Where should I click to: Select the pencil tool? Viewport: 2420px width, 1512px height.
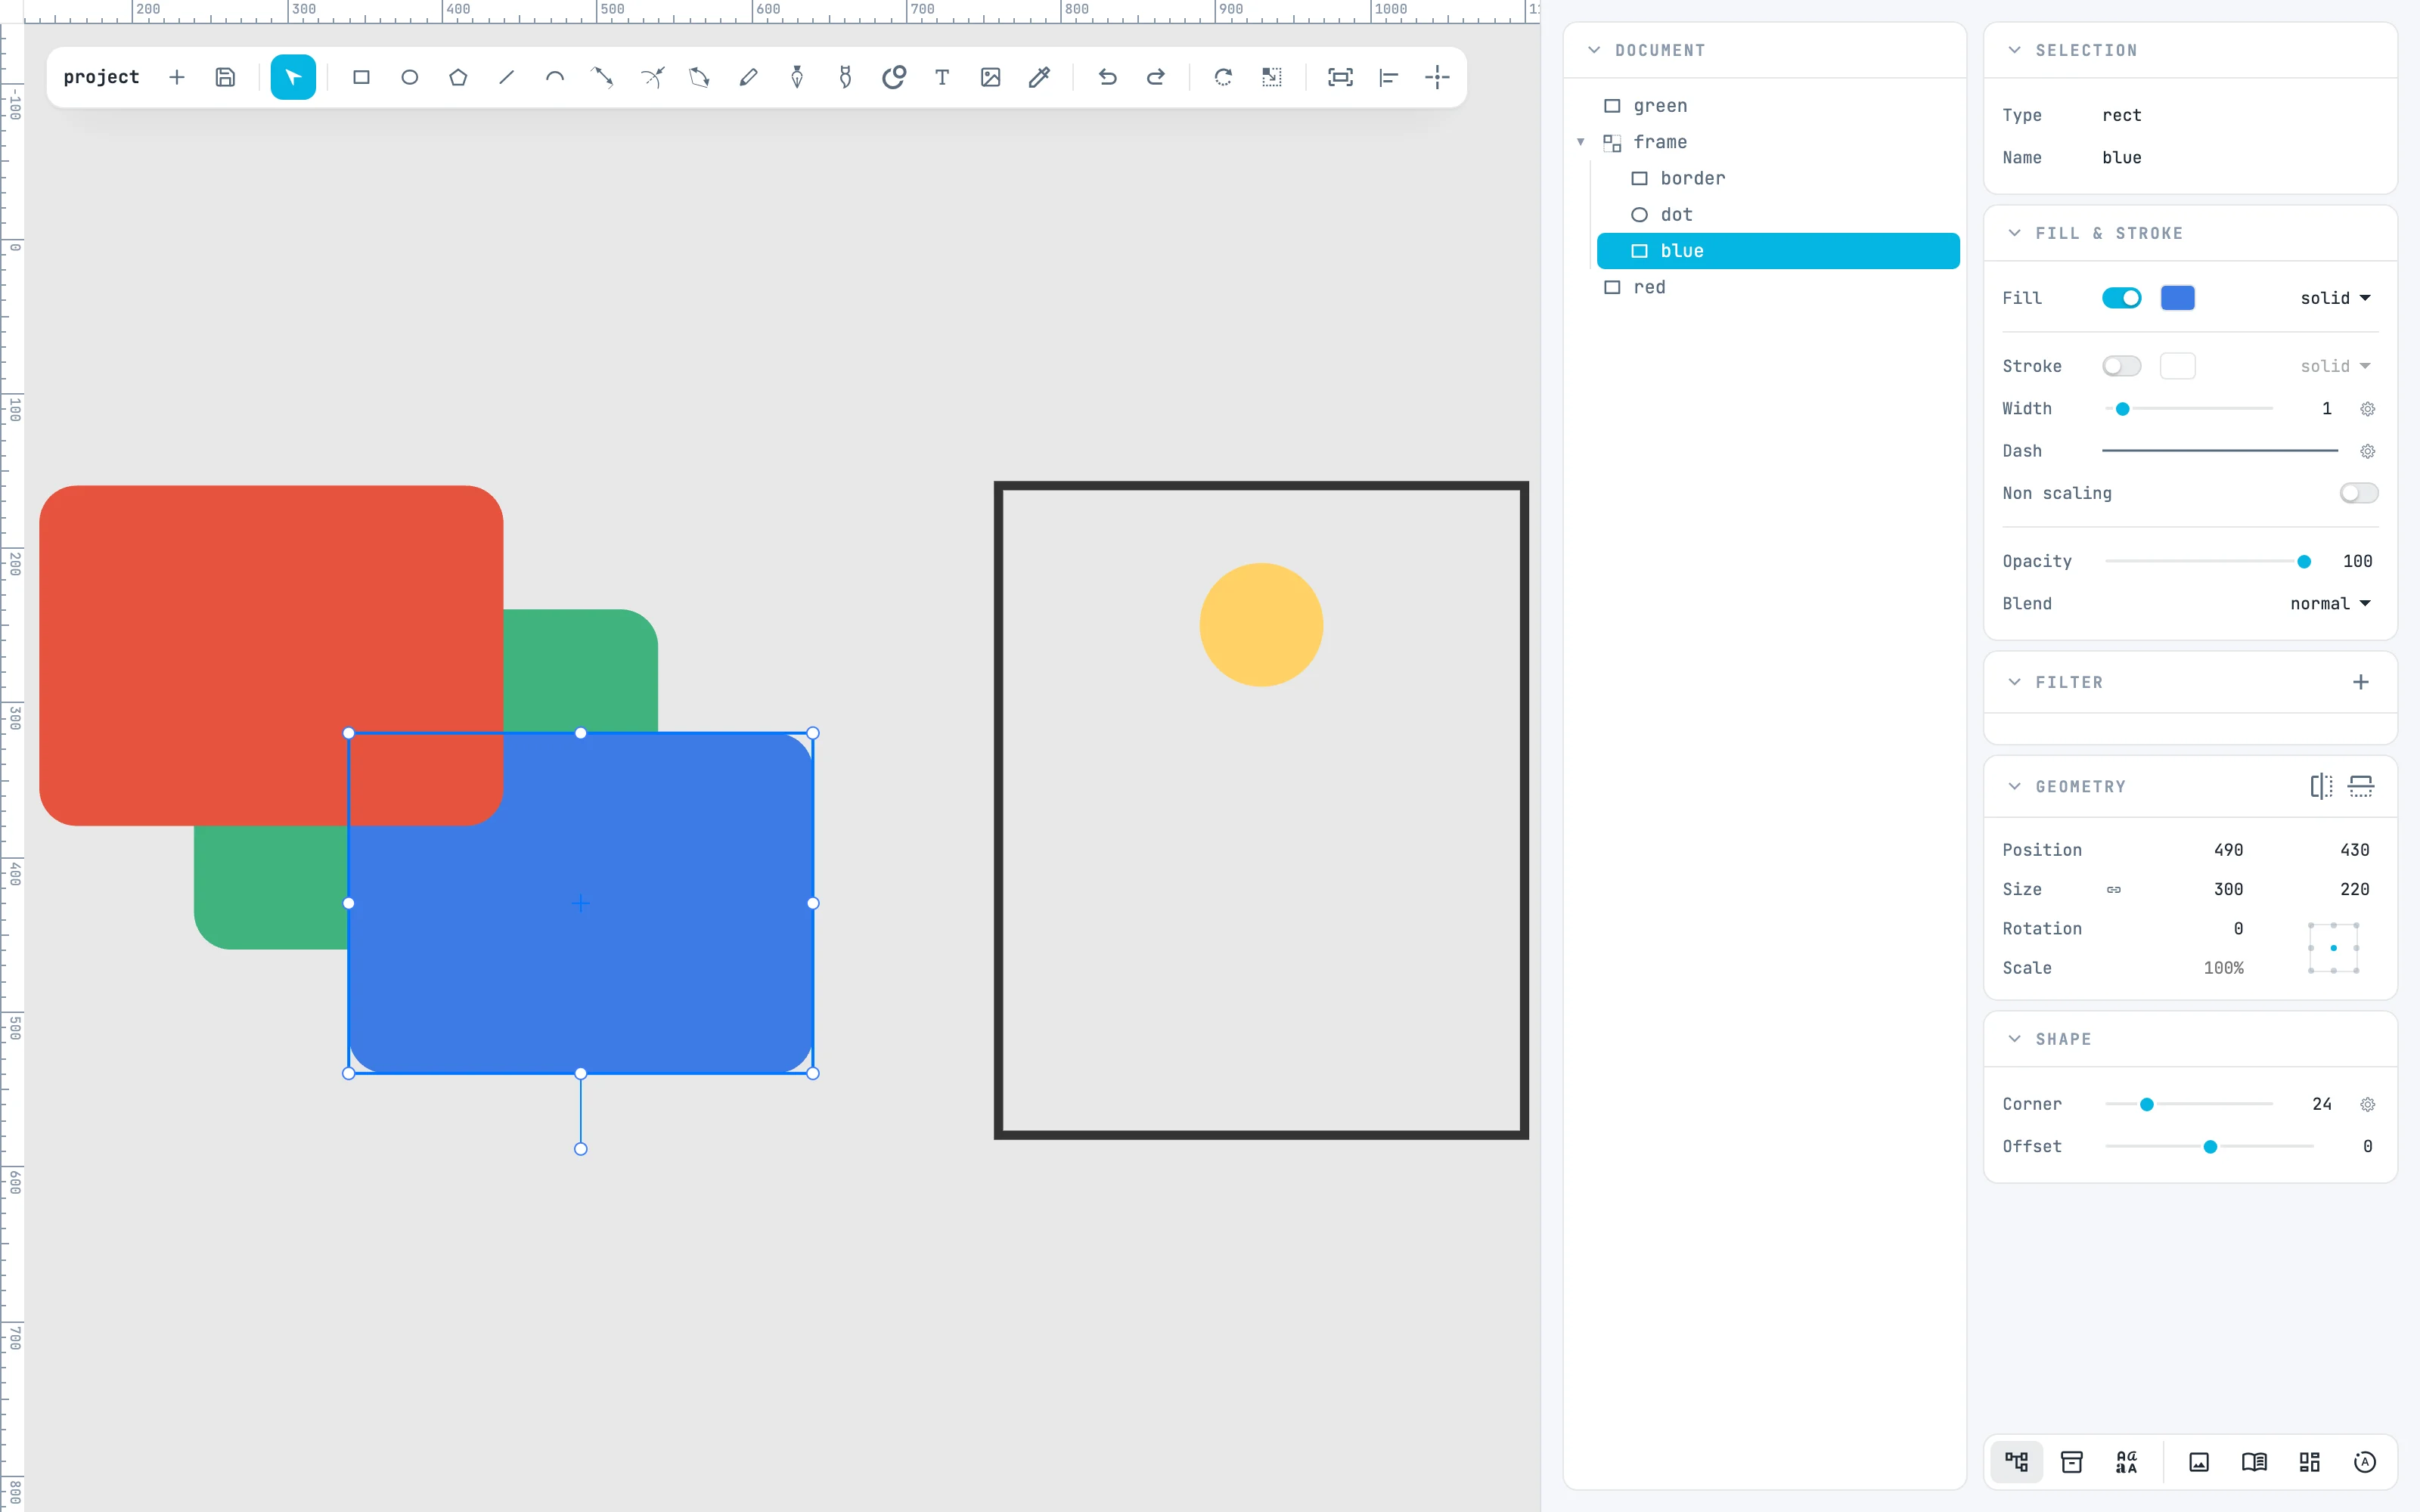click(x=748, y=77)
